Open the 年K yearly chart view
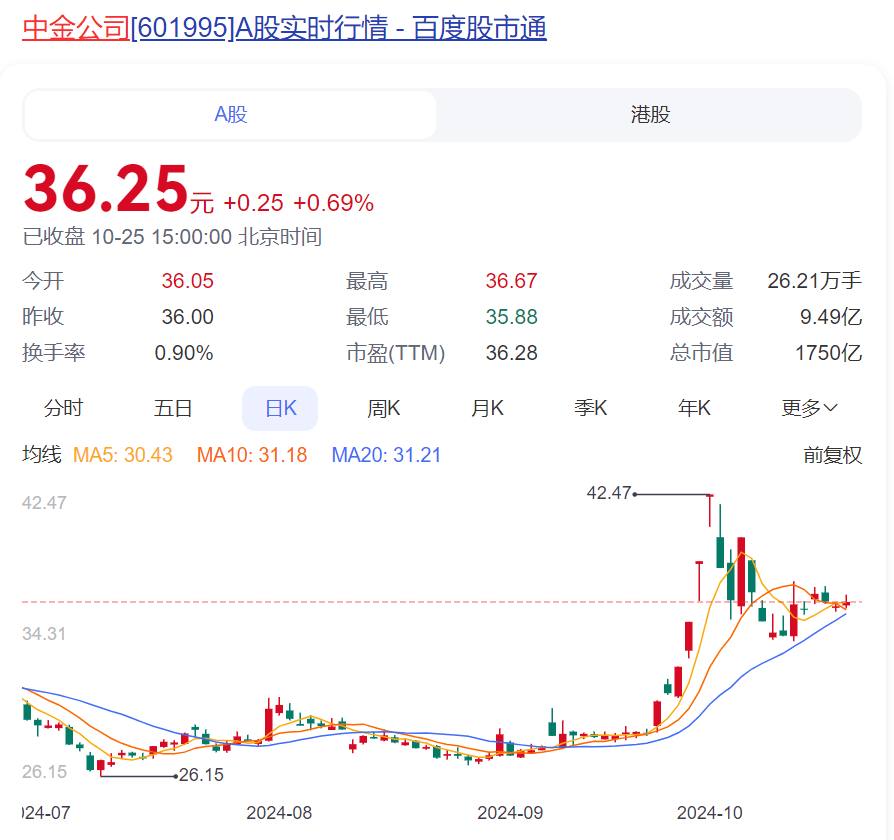This screenshot has height=840, width=894. (x=694, y=408)
